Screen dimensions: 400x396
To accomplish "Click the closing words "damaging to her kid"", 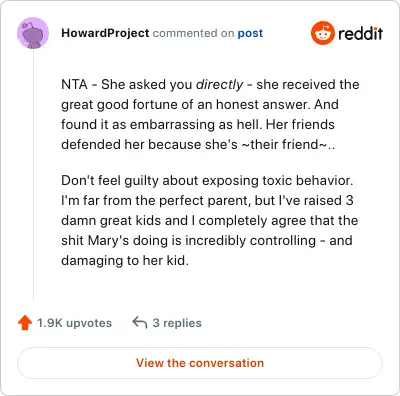I will (x=125, y=260).
